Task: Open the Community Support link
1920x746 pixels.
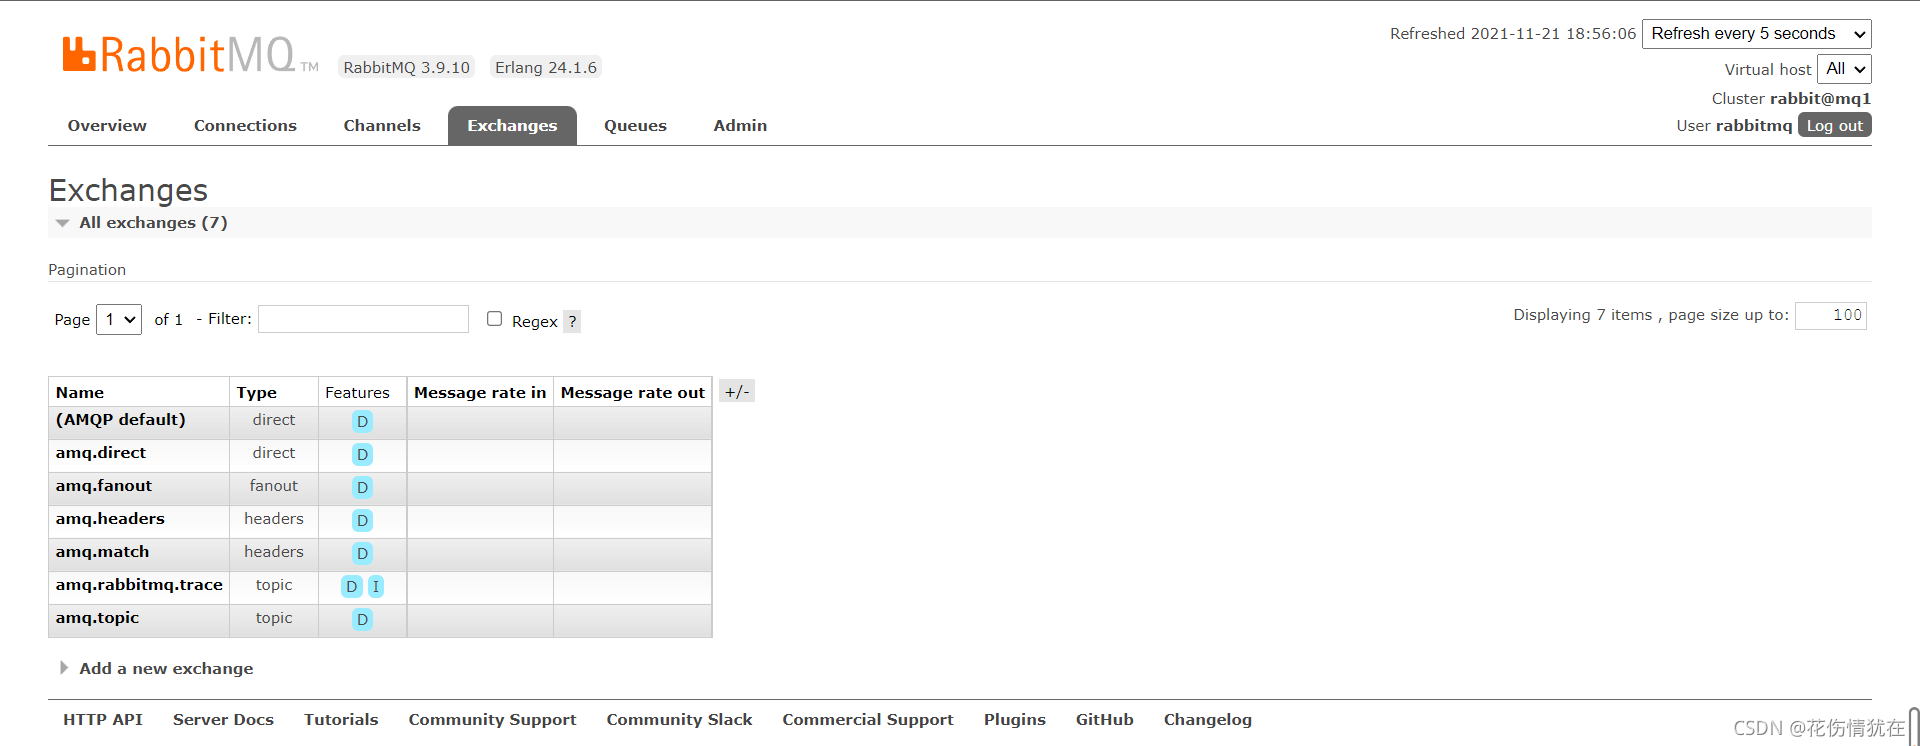Action: coord(492,719)
